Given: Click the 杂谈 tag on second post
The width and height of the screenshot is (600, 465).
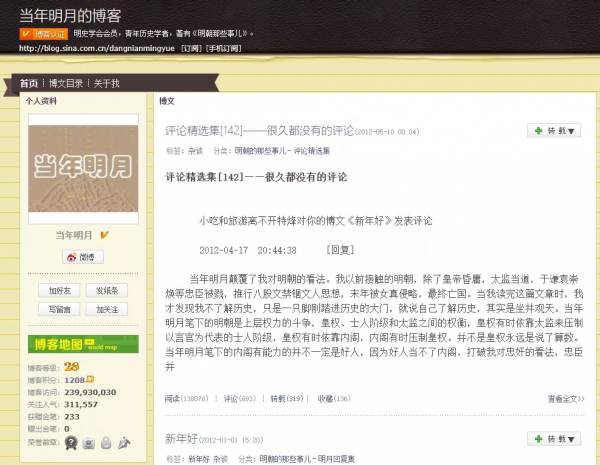Looking at the screenshot, I should click(x=220, y=459).
